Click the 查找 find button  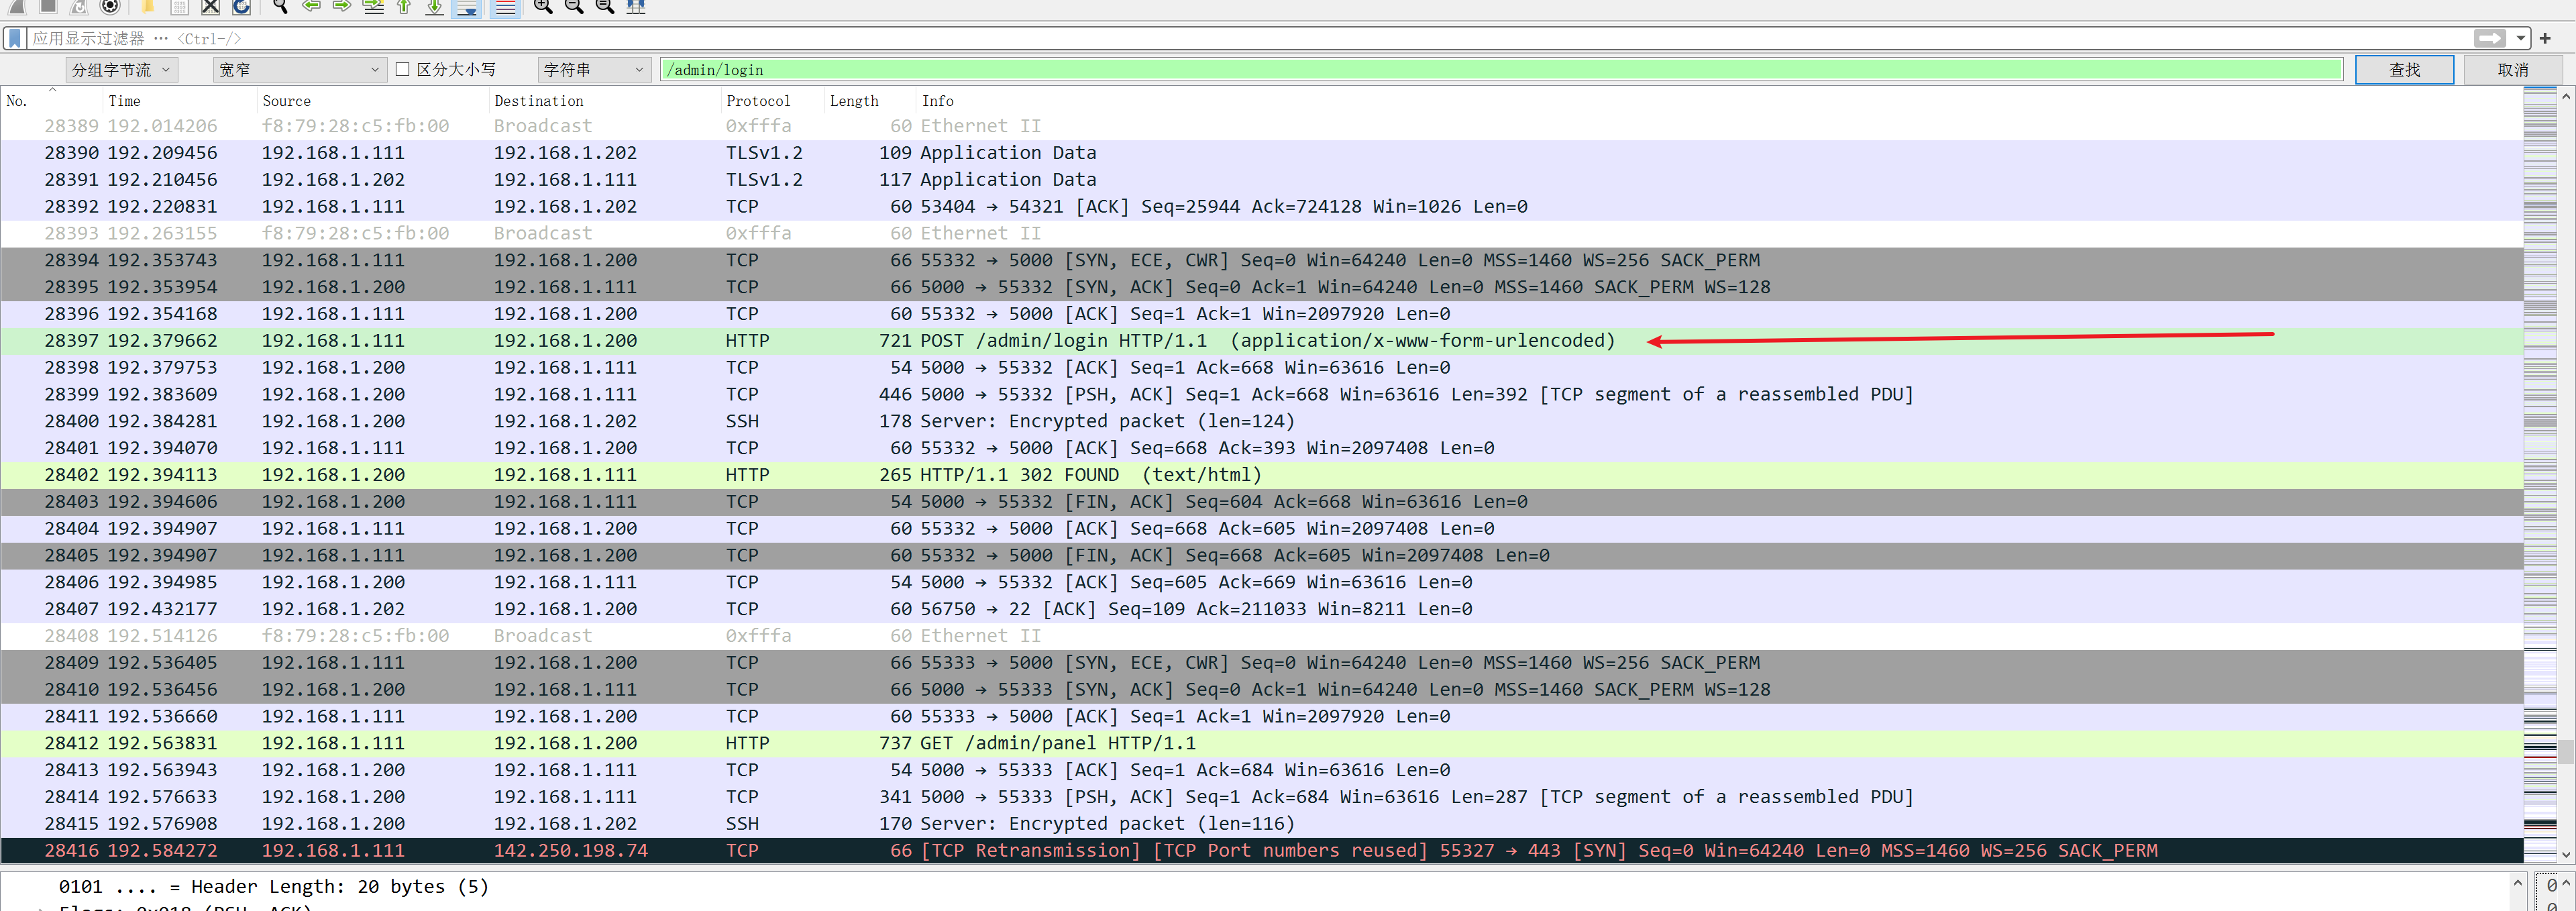pyautogui.click(x=2404, y=69)
